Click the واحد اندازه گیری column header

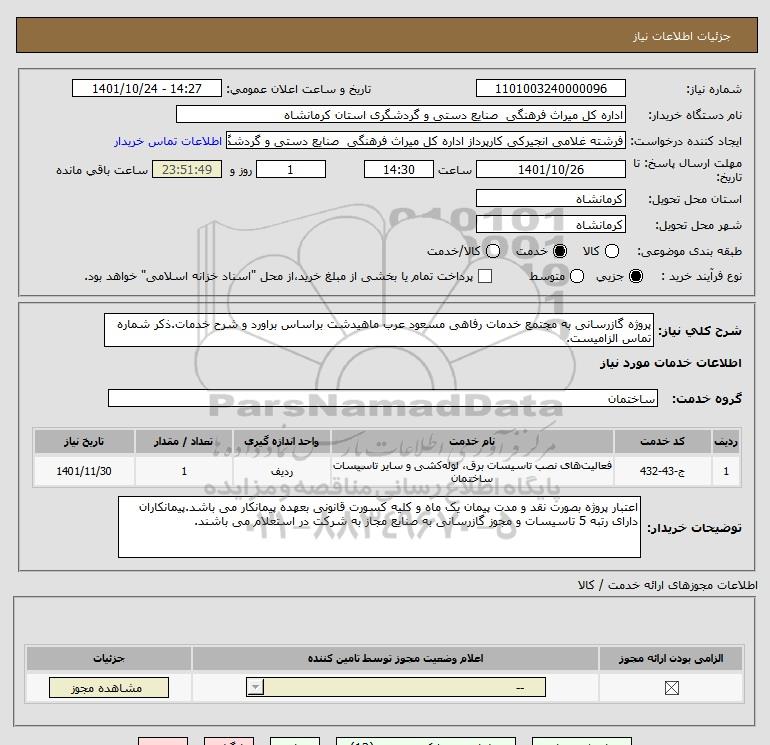pos(282,441)
